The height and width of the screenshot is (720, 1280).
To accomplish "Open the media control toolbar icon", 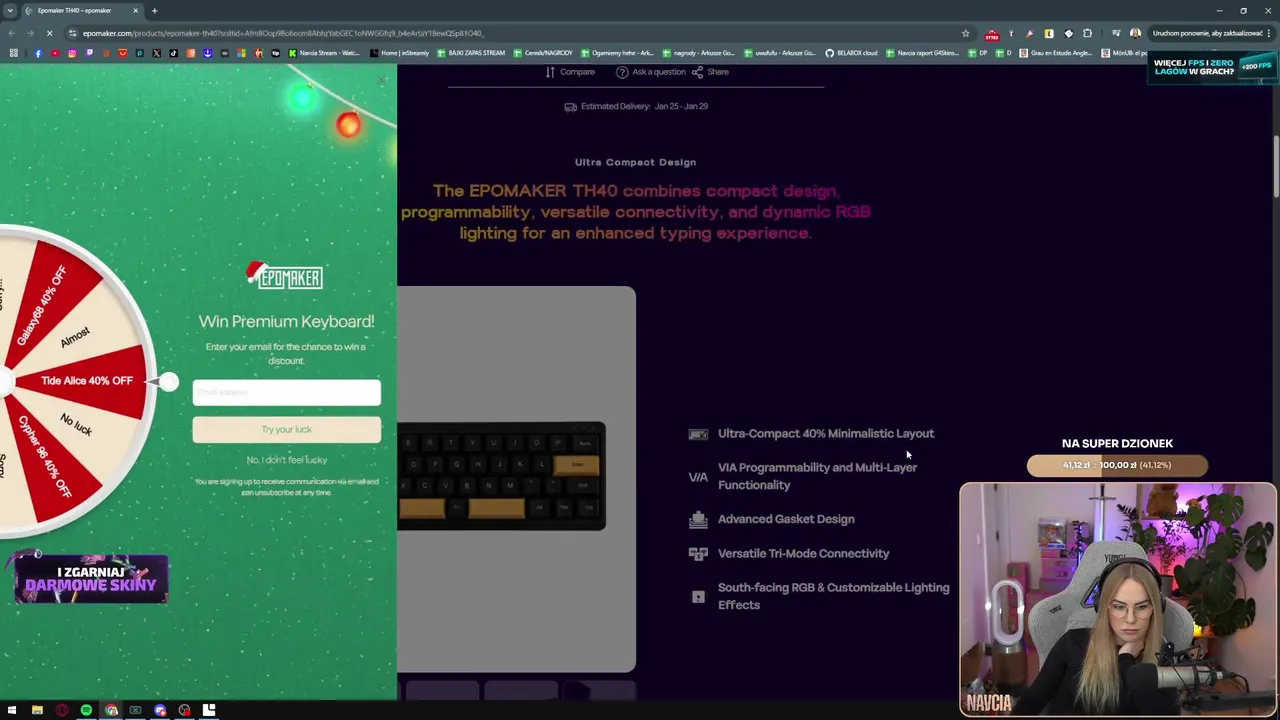I will click(x=1116, y=33).
